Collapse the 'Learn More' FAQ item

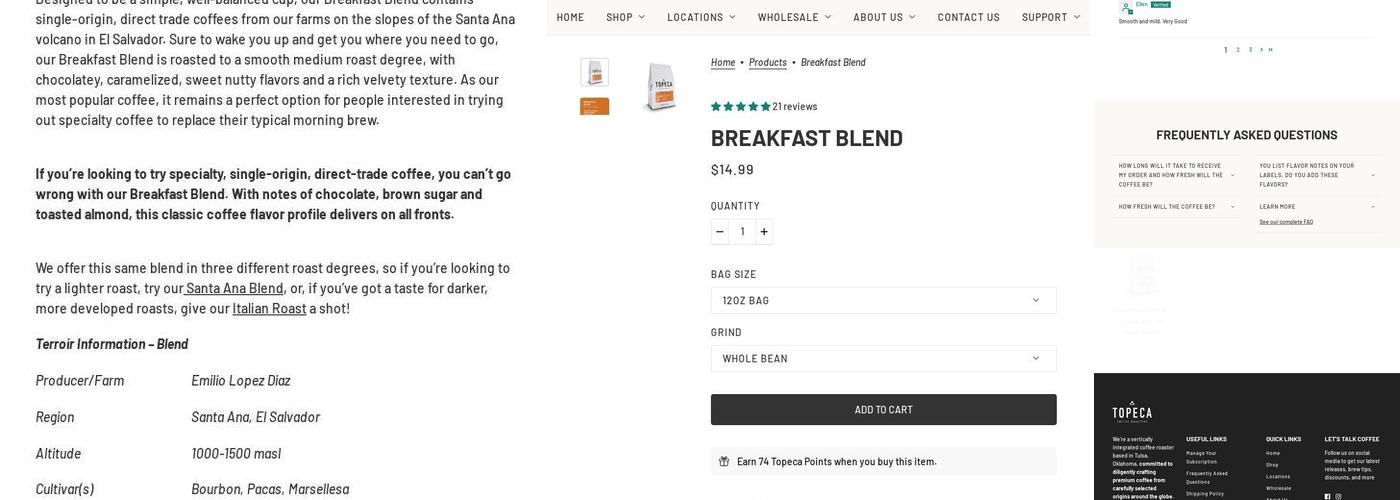click(x=1316, y=207)
